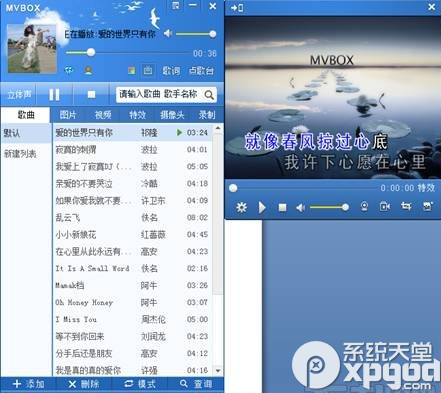Pause the currently playing song
The width and height of the screenshot is (441, 393).
(x=54, y=95)
